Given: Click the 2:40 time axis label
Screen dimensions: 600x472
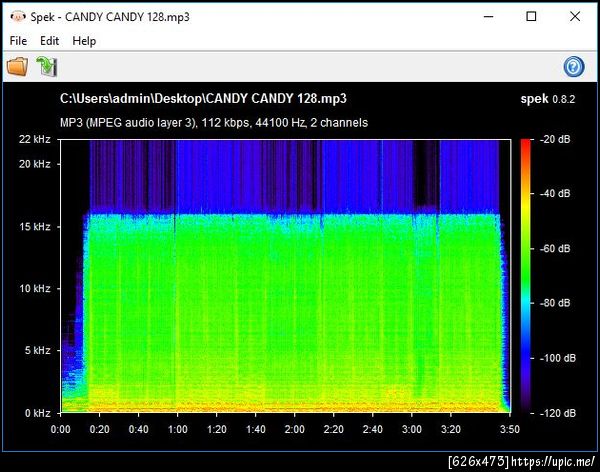Looking at the screenshot, I should [373, 429].
